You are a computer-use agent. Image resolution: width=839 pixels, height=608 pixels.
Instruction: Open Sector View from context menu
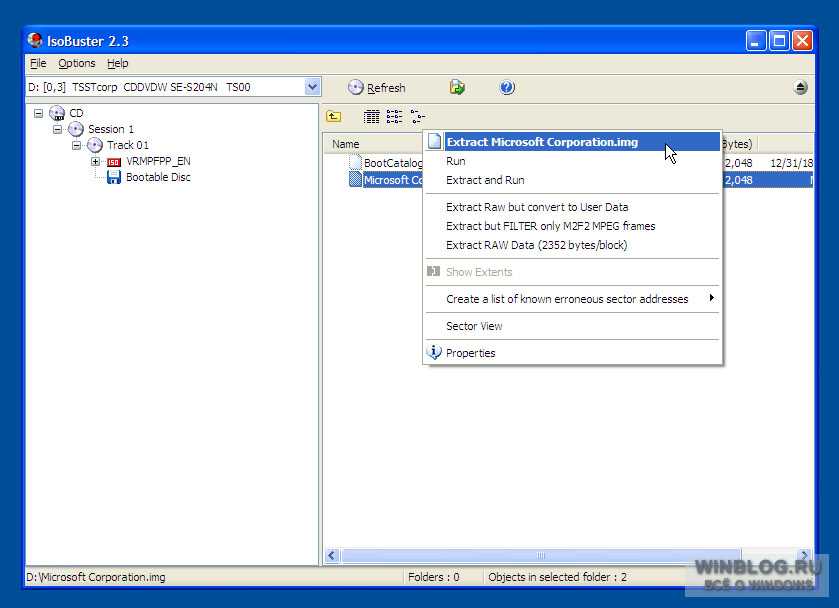point(572,326)
